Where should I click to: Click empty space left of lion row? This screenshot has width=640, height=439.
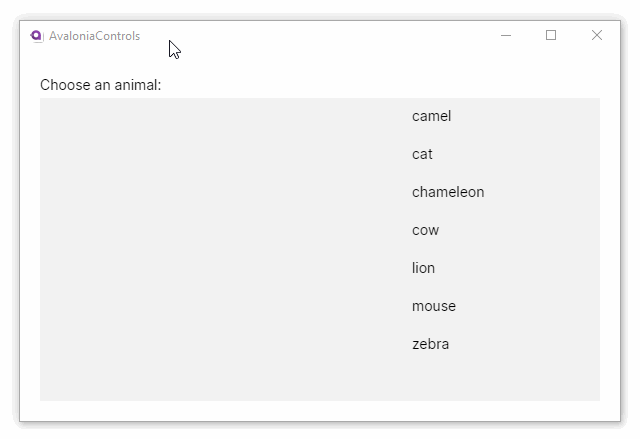point(150,268)
